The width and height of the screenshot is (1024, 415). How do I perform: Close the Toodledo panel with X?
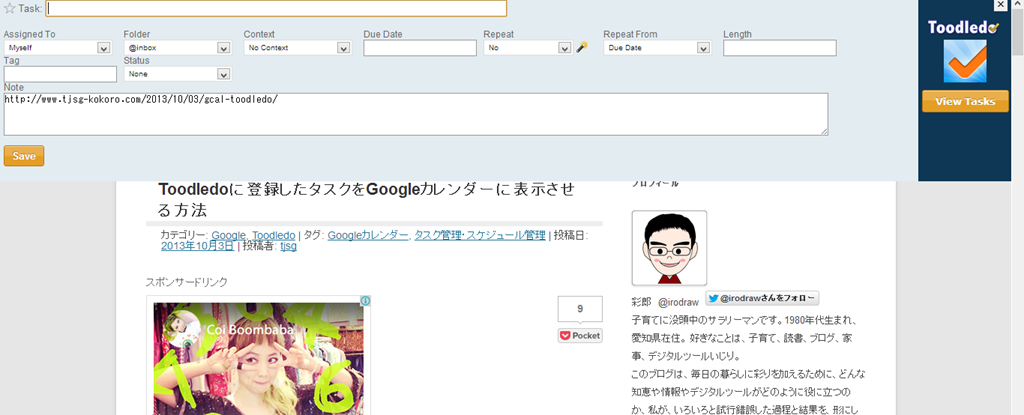pos(1000,5)
